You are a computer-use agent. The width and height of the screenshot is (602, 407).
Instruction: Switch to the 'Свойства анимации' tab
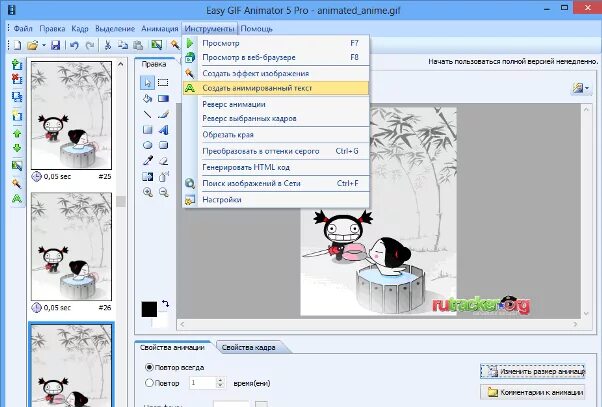coord(172,347)
